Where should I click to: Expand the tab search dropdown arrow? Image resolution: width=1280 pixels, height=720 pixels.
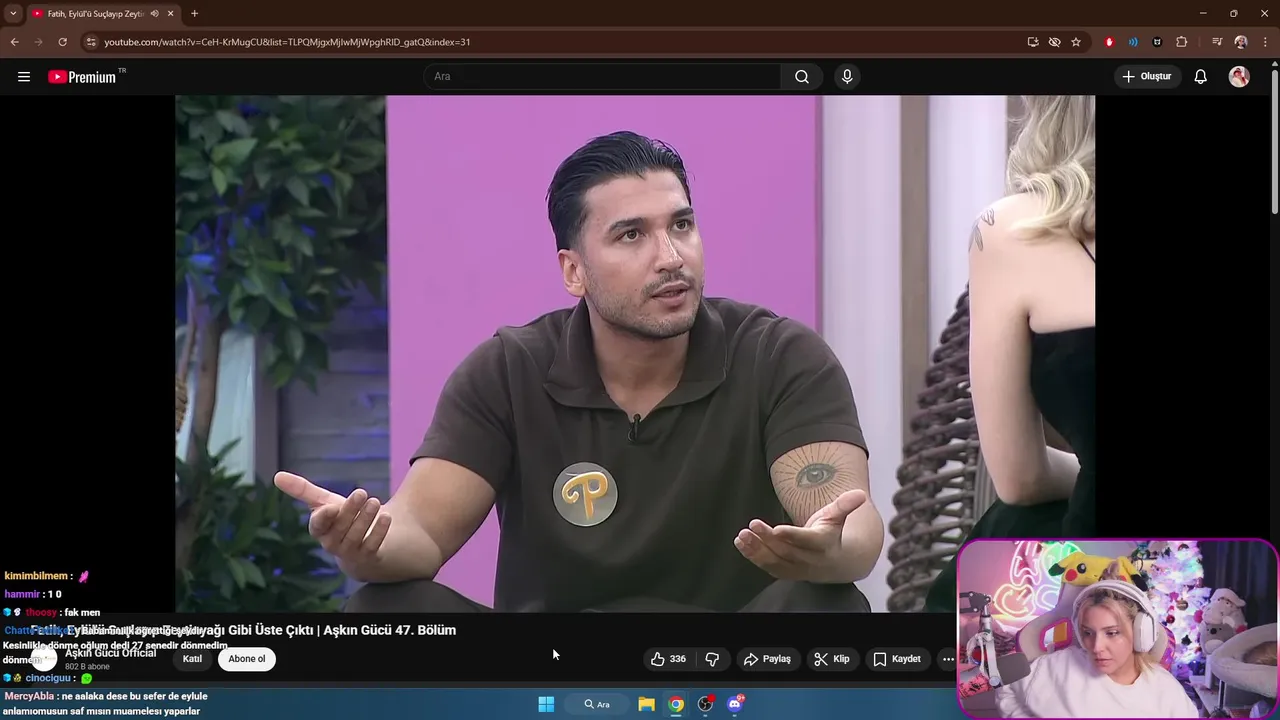pyautogui.click(x=13, y=13)
